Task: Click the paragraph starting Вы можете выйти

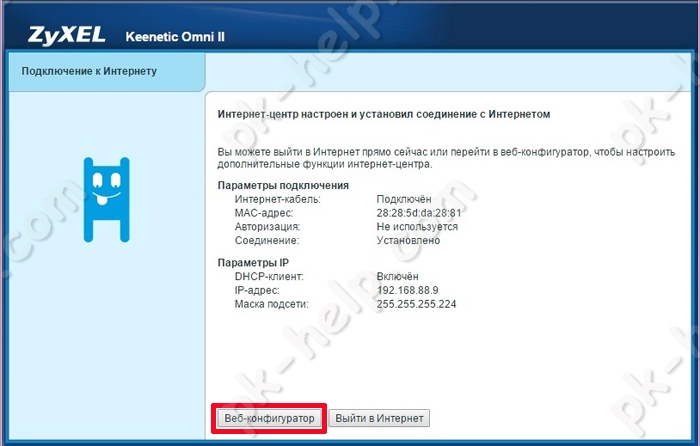Action: [x=446, y=158]
